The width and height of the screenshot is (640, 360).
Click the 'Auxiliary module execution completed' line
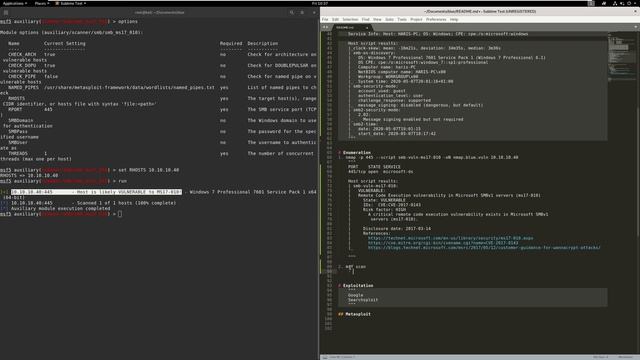pos(60,209)
